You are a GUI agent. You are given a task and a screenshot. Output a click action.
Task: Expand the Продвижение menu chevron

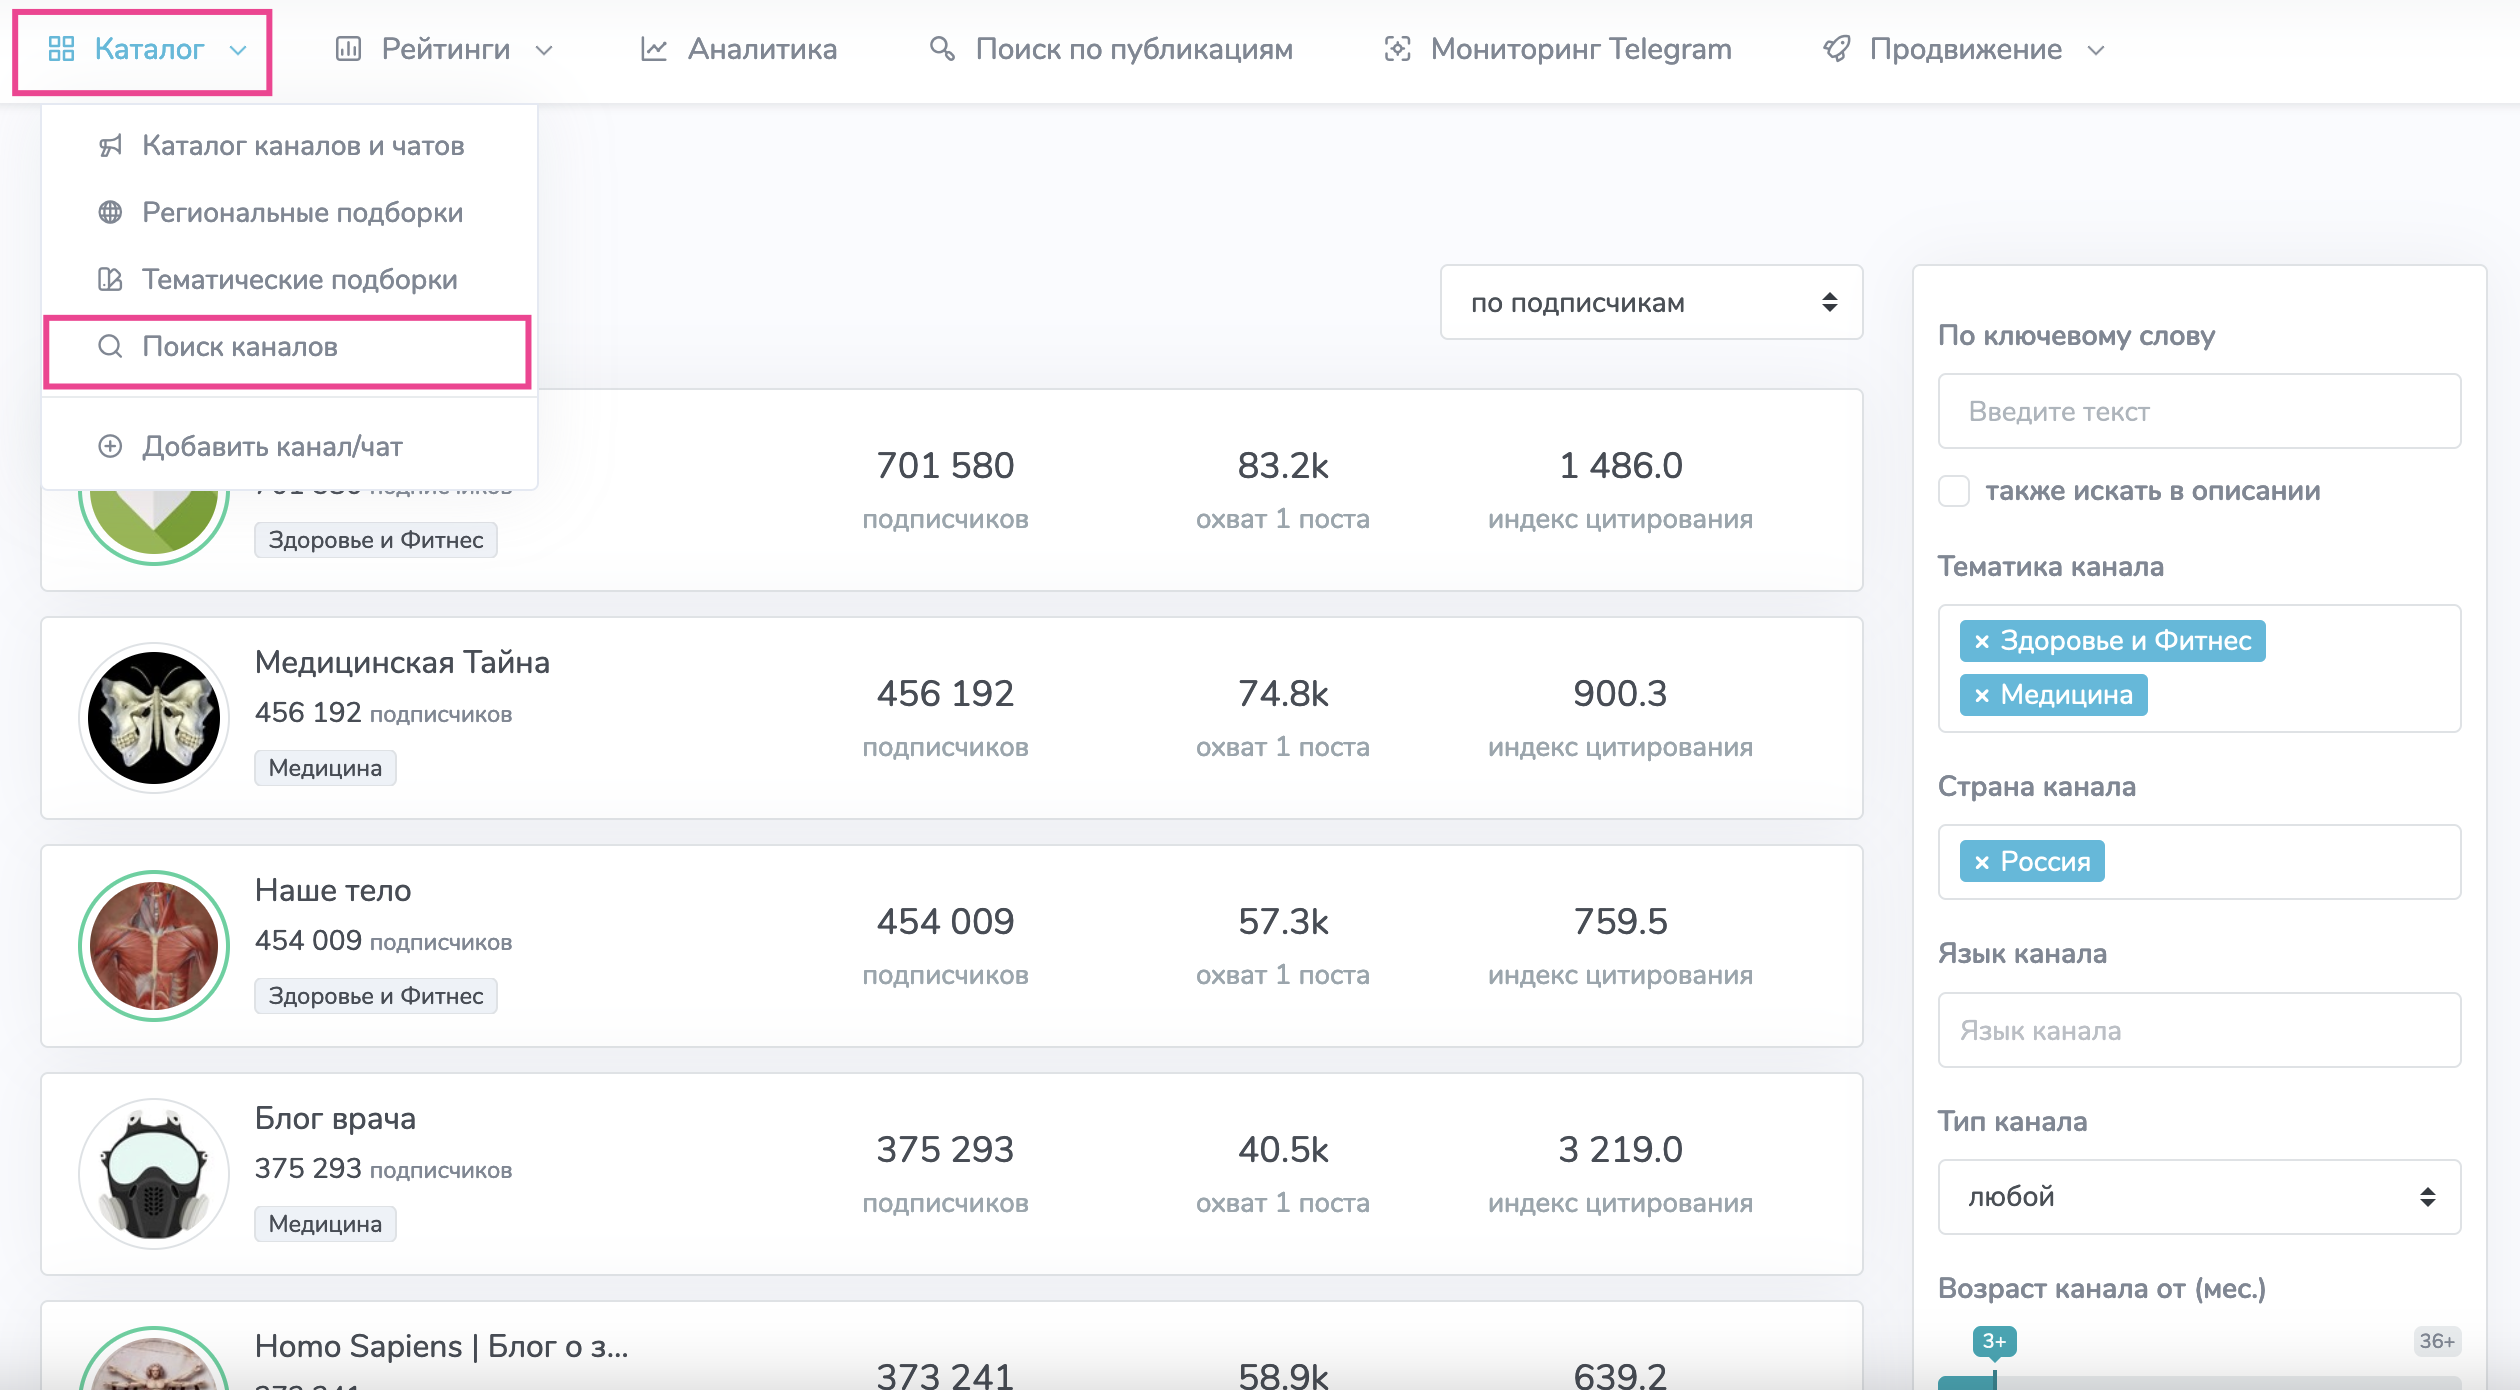click(x=2096, y=50)
